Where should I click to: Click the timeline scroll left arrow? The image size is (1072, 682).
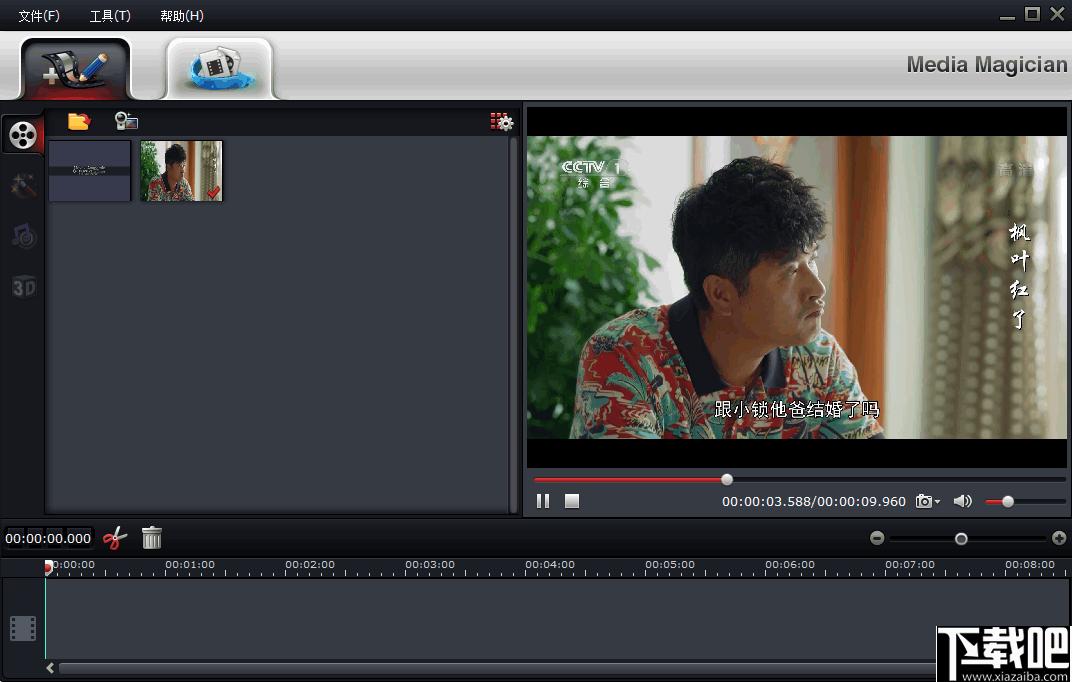50,668
